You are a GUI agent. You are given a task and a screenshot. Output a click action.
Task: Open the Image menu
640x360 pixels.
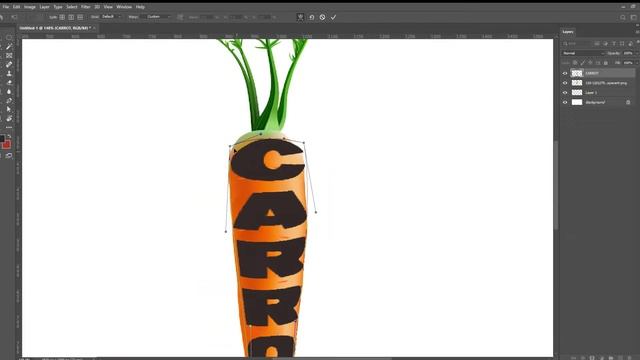click(29, 7)
